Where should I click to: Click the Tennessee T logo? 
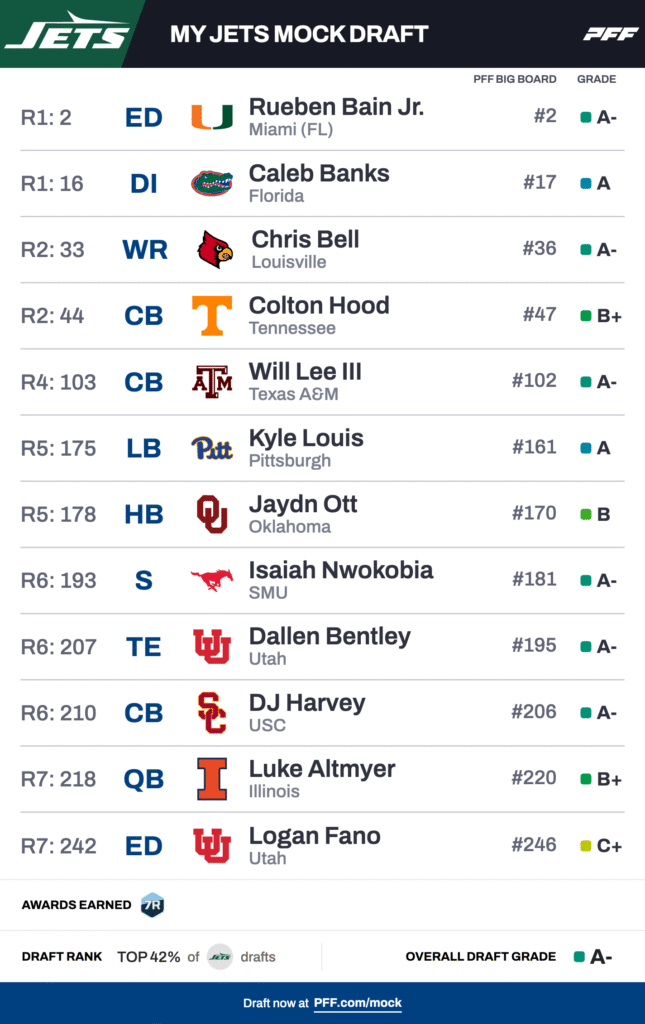[x=212, y=315]
